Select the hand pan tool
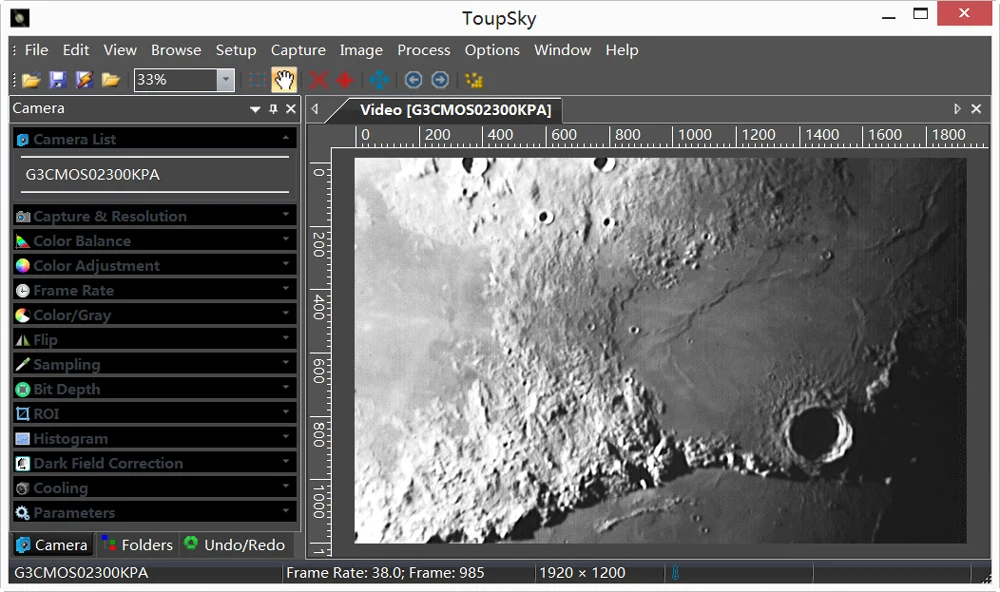This screenshot has height=592, width=1000. coord(284,80)
